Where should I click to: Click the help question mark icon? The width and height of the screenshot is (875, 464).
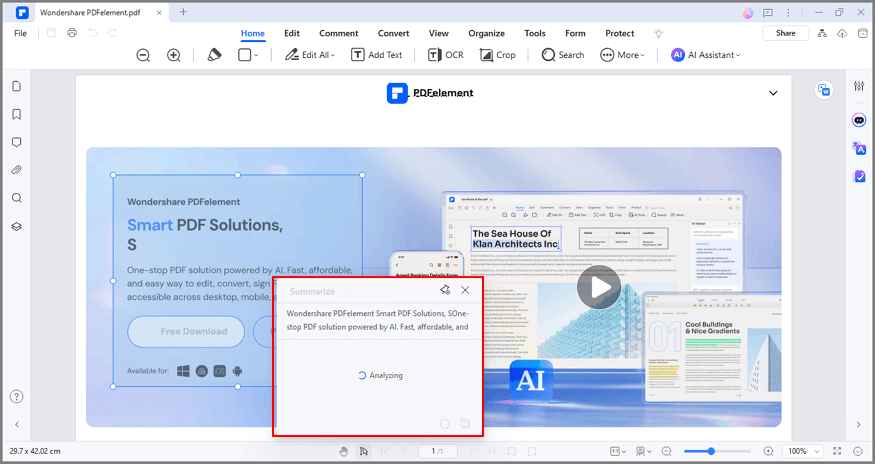tap(17, 396)
